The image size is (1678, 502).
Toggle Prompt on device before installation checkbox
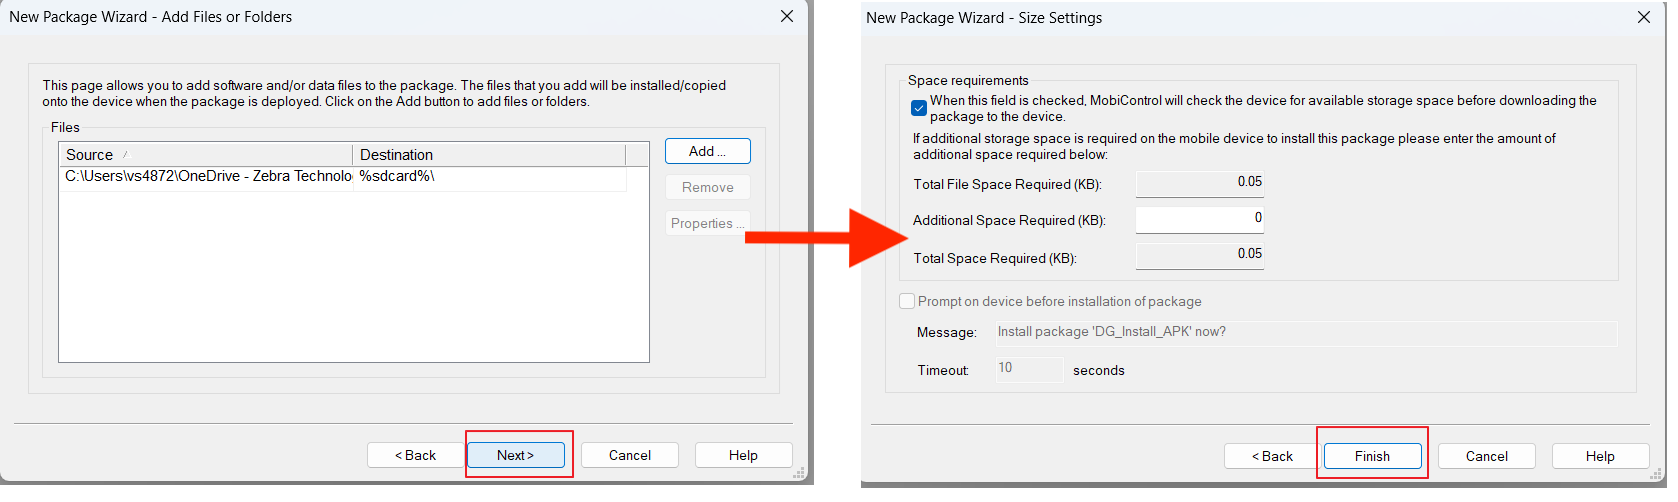point(907,301)
